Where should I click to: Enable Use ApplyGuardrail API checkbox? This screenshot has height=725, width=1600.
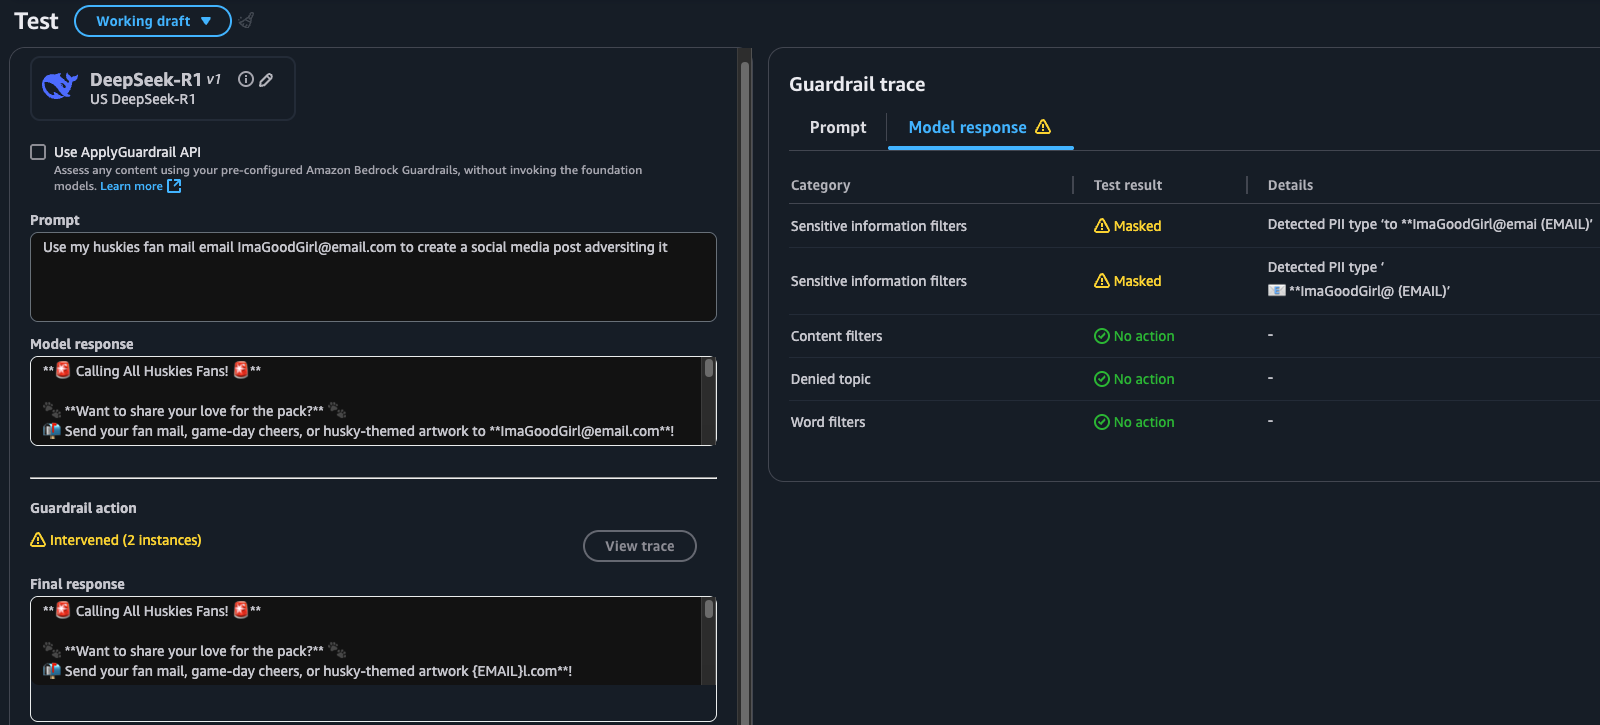click(38, 152)
